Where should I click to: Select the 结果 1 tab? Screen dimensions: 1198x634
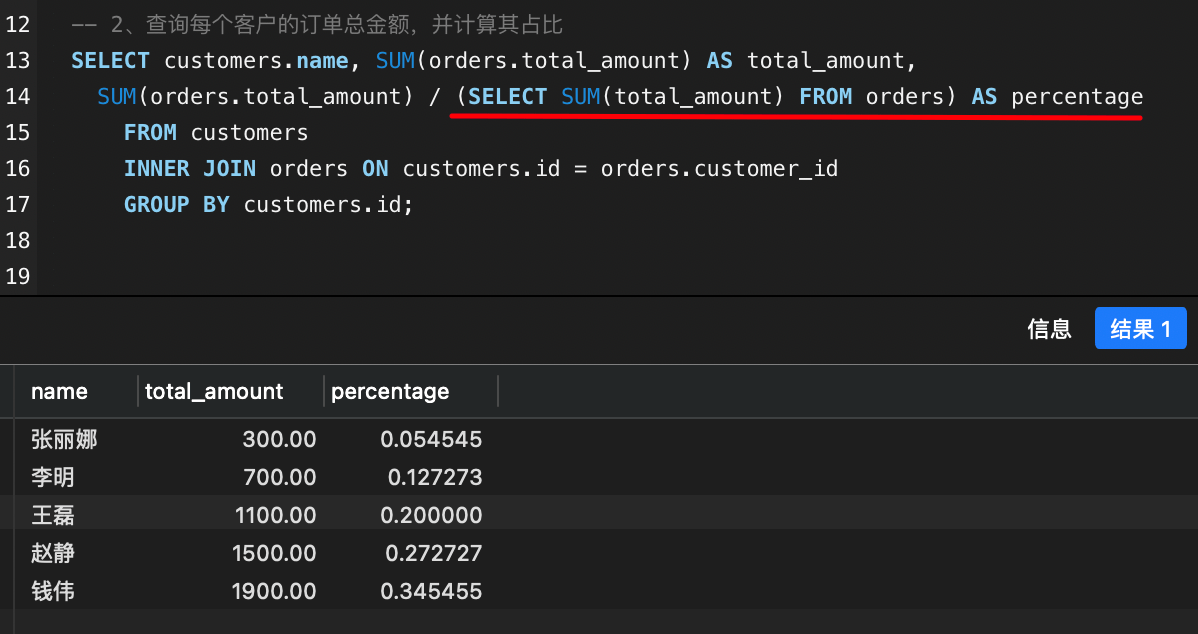tap(1140, 329)
